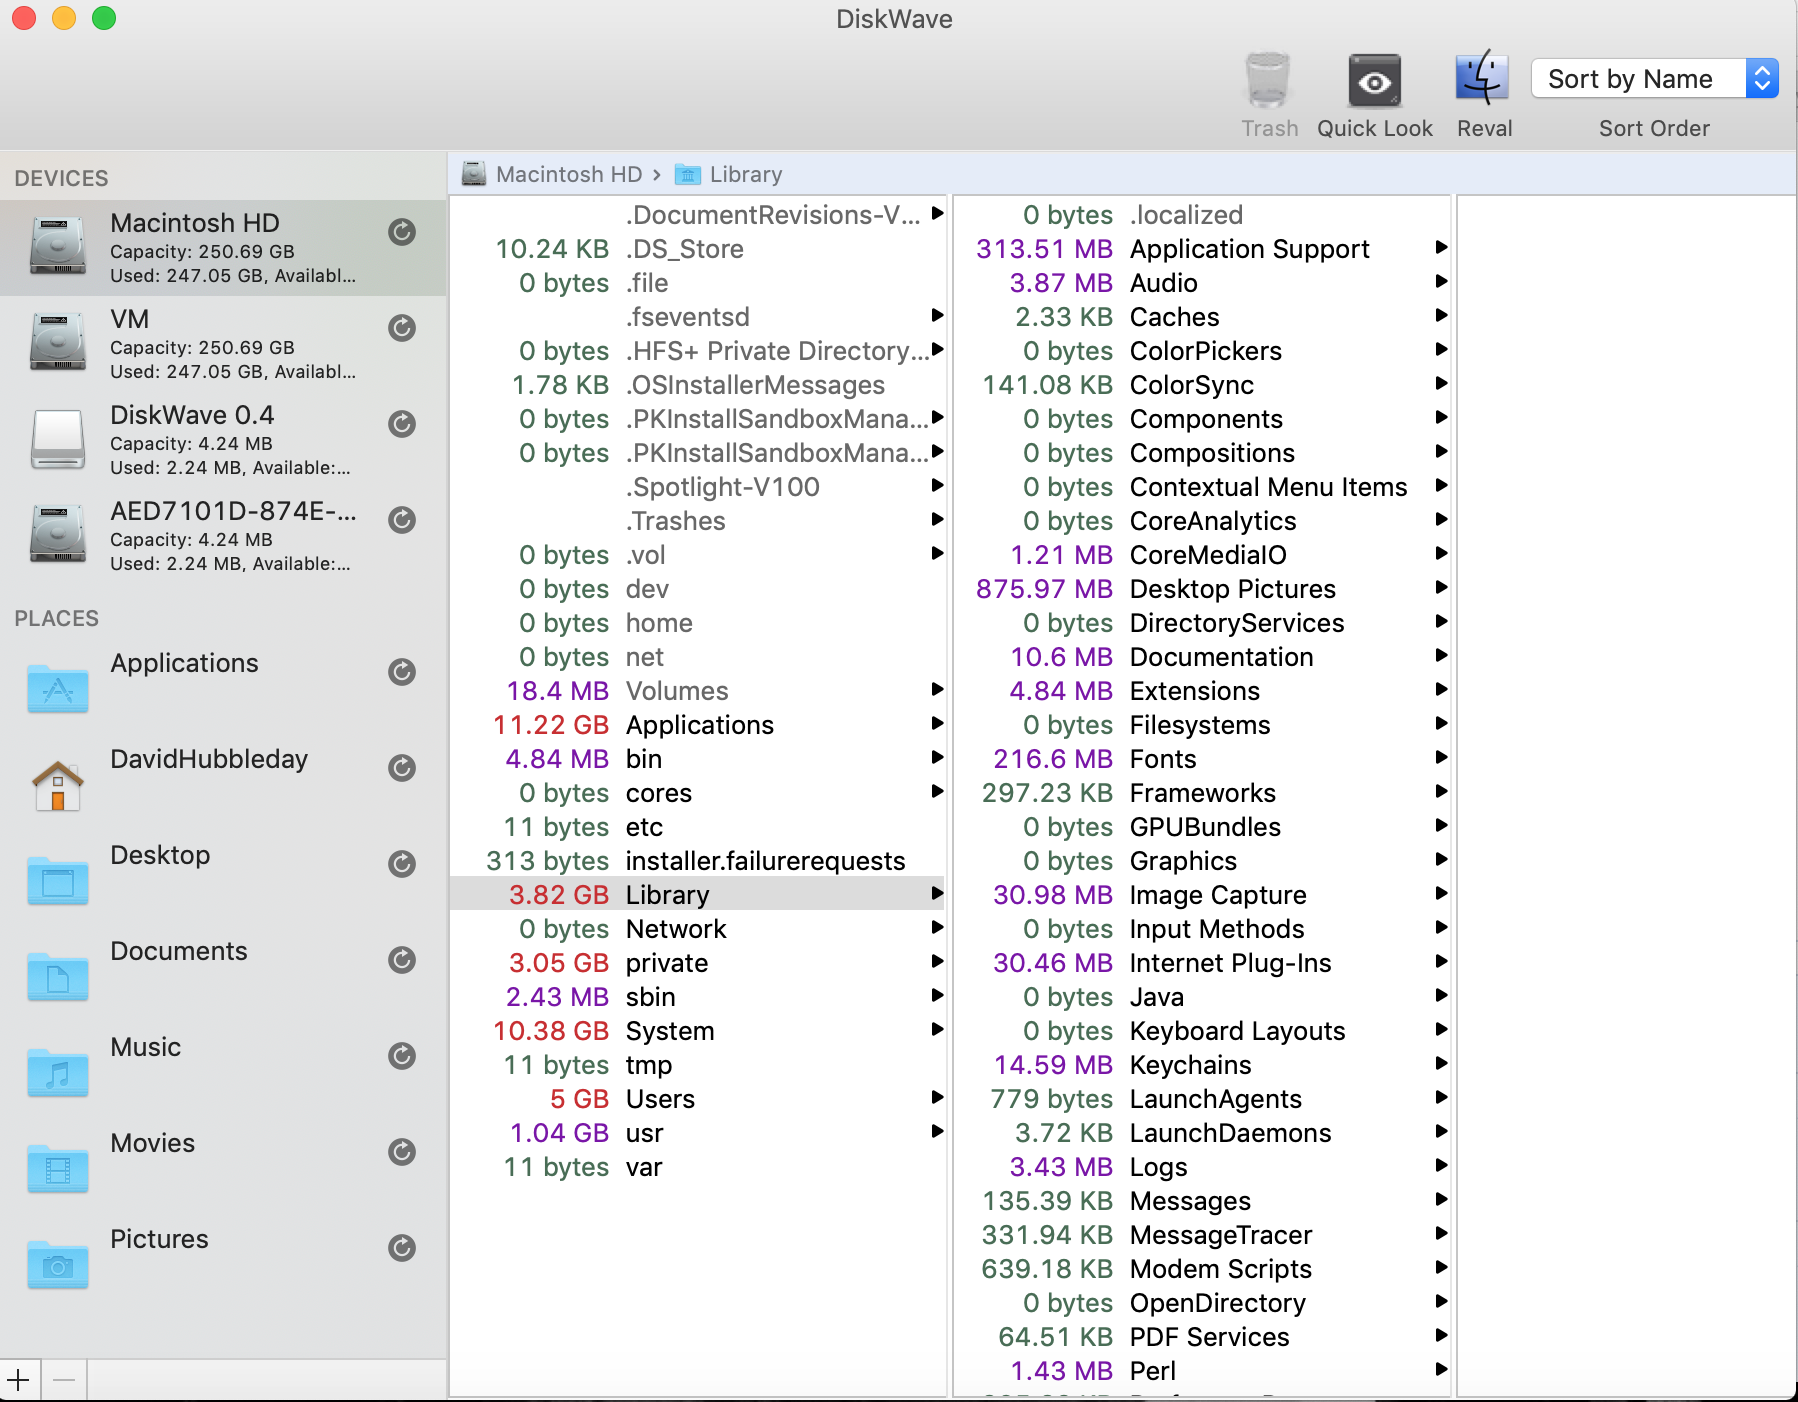This screenshot has height=1402, width=1798.
Task: Expand the usr folder arrow
Action: [937, 1132]
